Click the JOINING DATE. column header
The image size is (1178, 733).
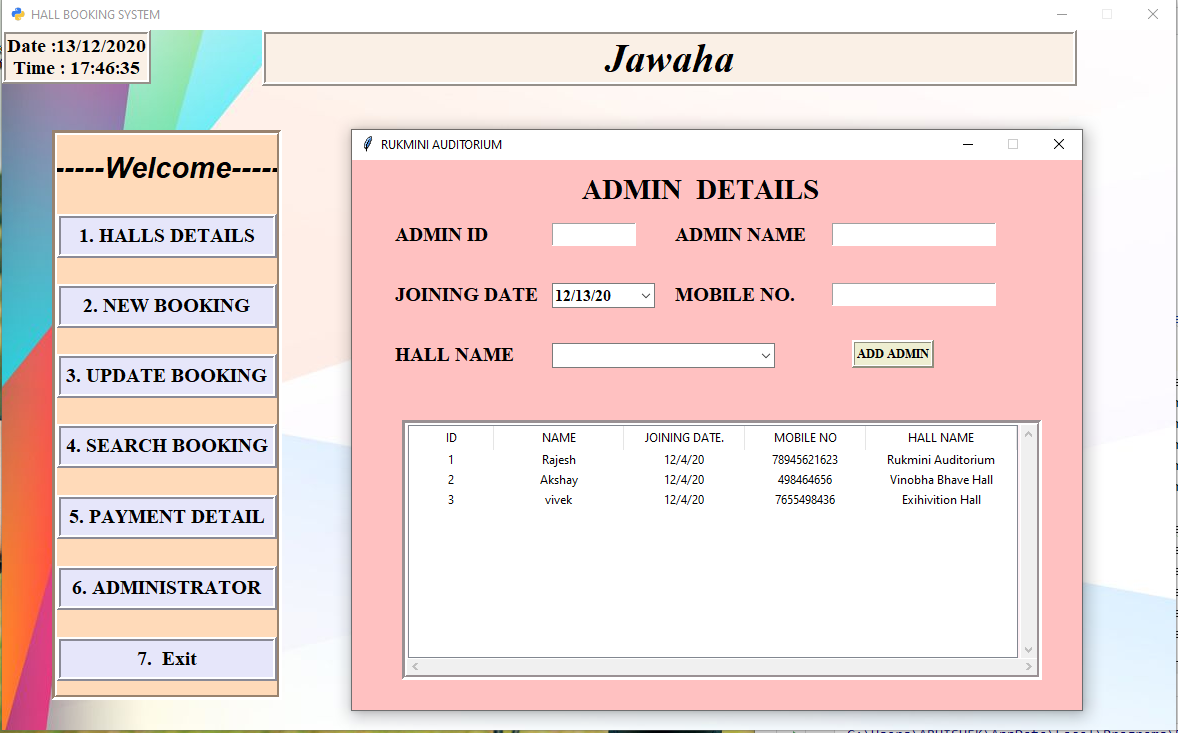pos(684,438)
